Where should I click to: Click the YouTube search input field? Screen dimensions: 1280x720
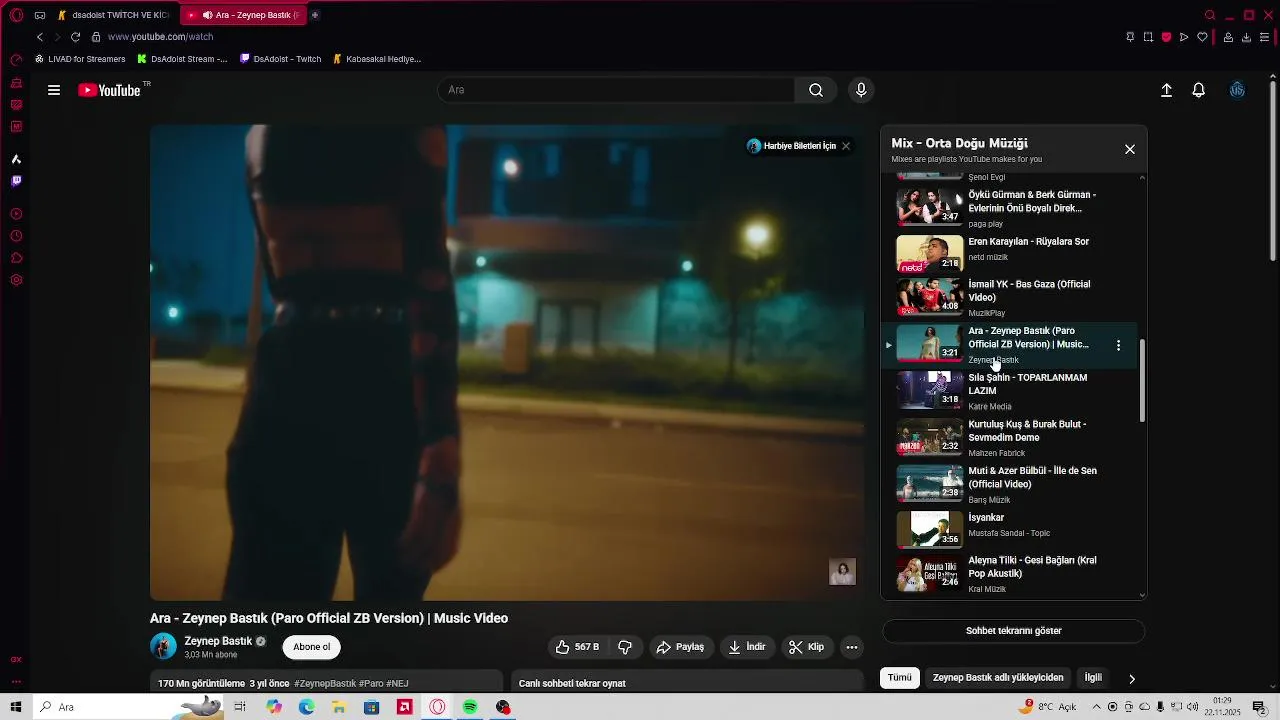point(616,90)
